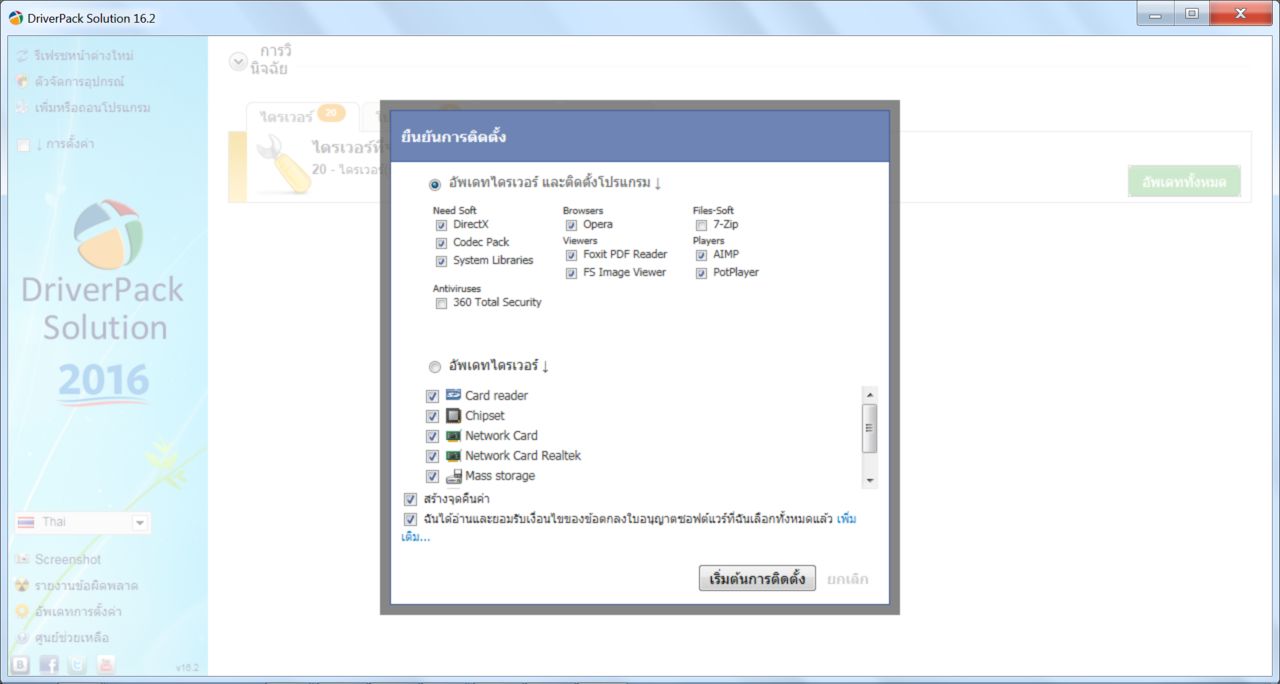Toggle the license agreement checkbox

point(410,520)
